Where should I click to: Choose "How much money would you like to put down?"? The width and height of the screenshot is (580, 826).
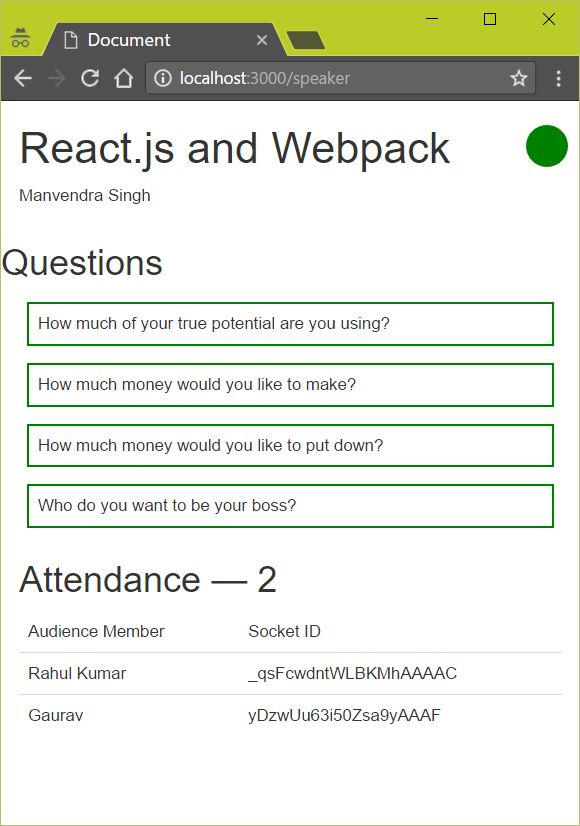click(290, 446)
